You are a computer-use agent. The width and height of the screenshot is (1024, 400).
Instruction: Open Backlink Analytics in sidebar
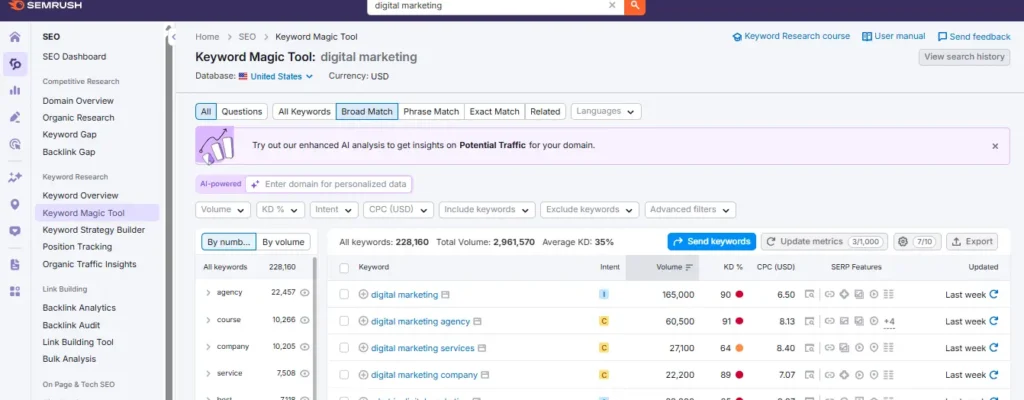click(79, 308)
